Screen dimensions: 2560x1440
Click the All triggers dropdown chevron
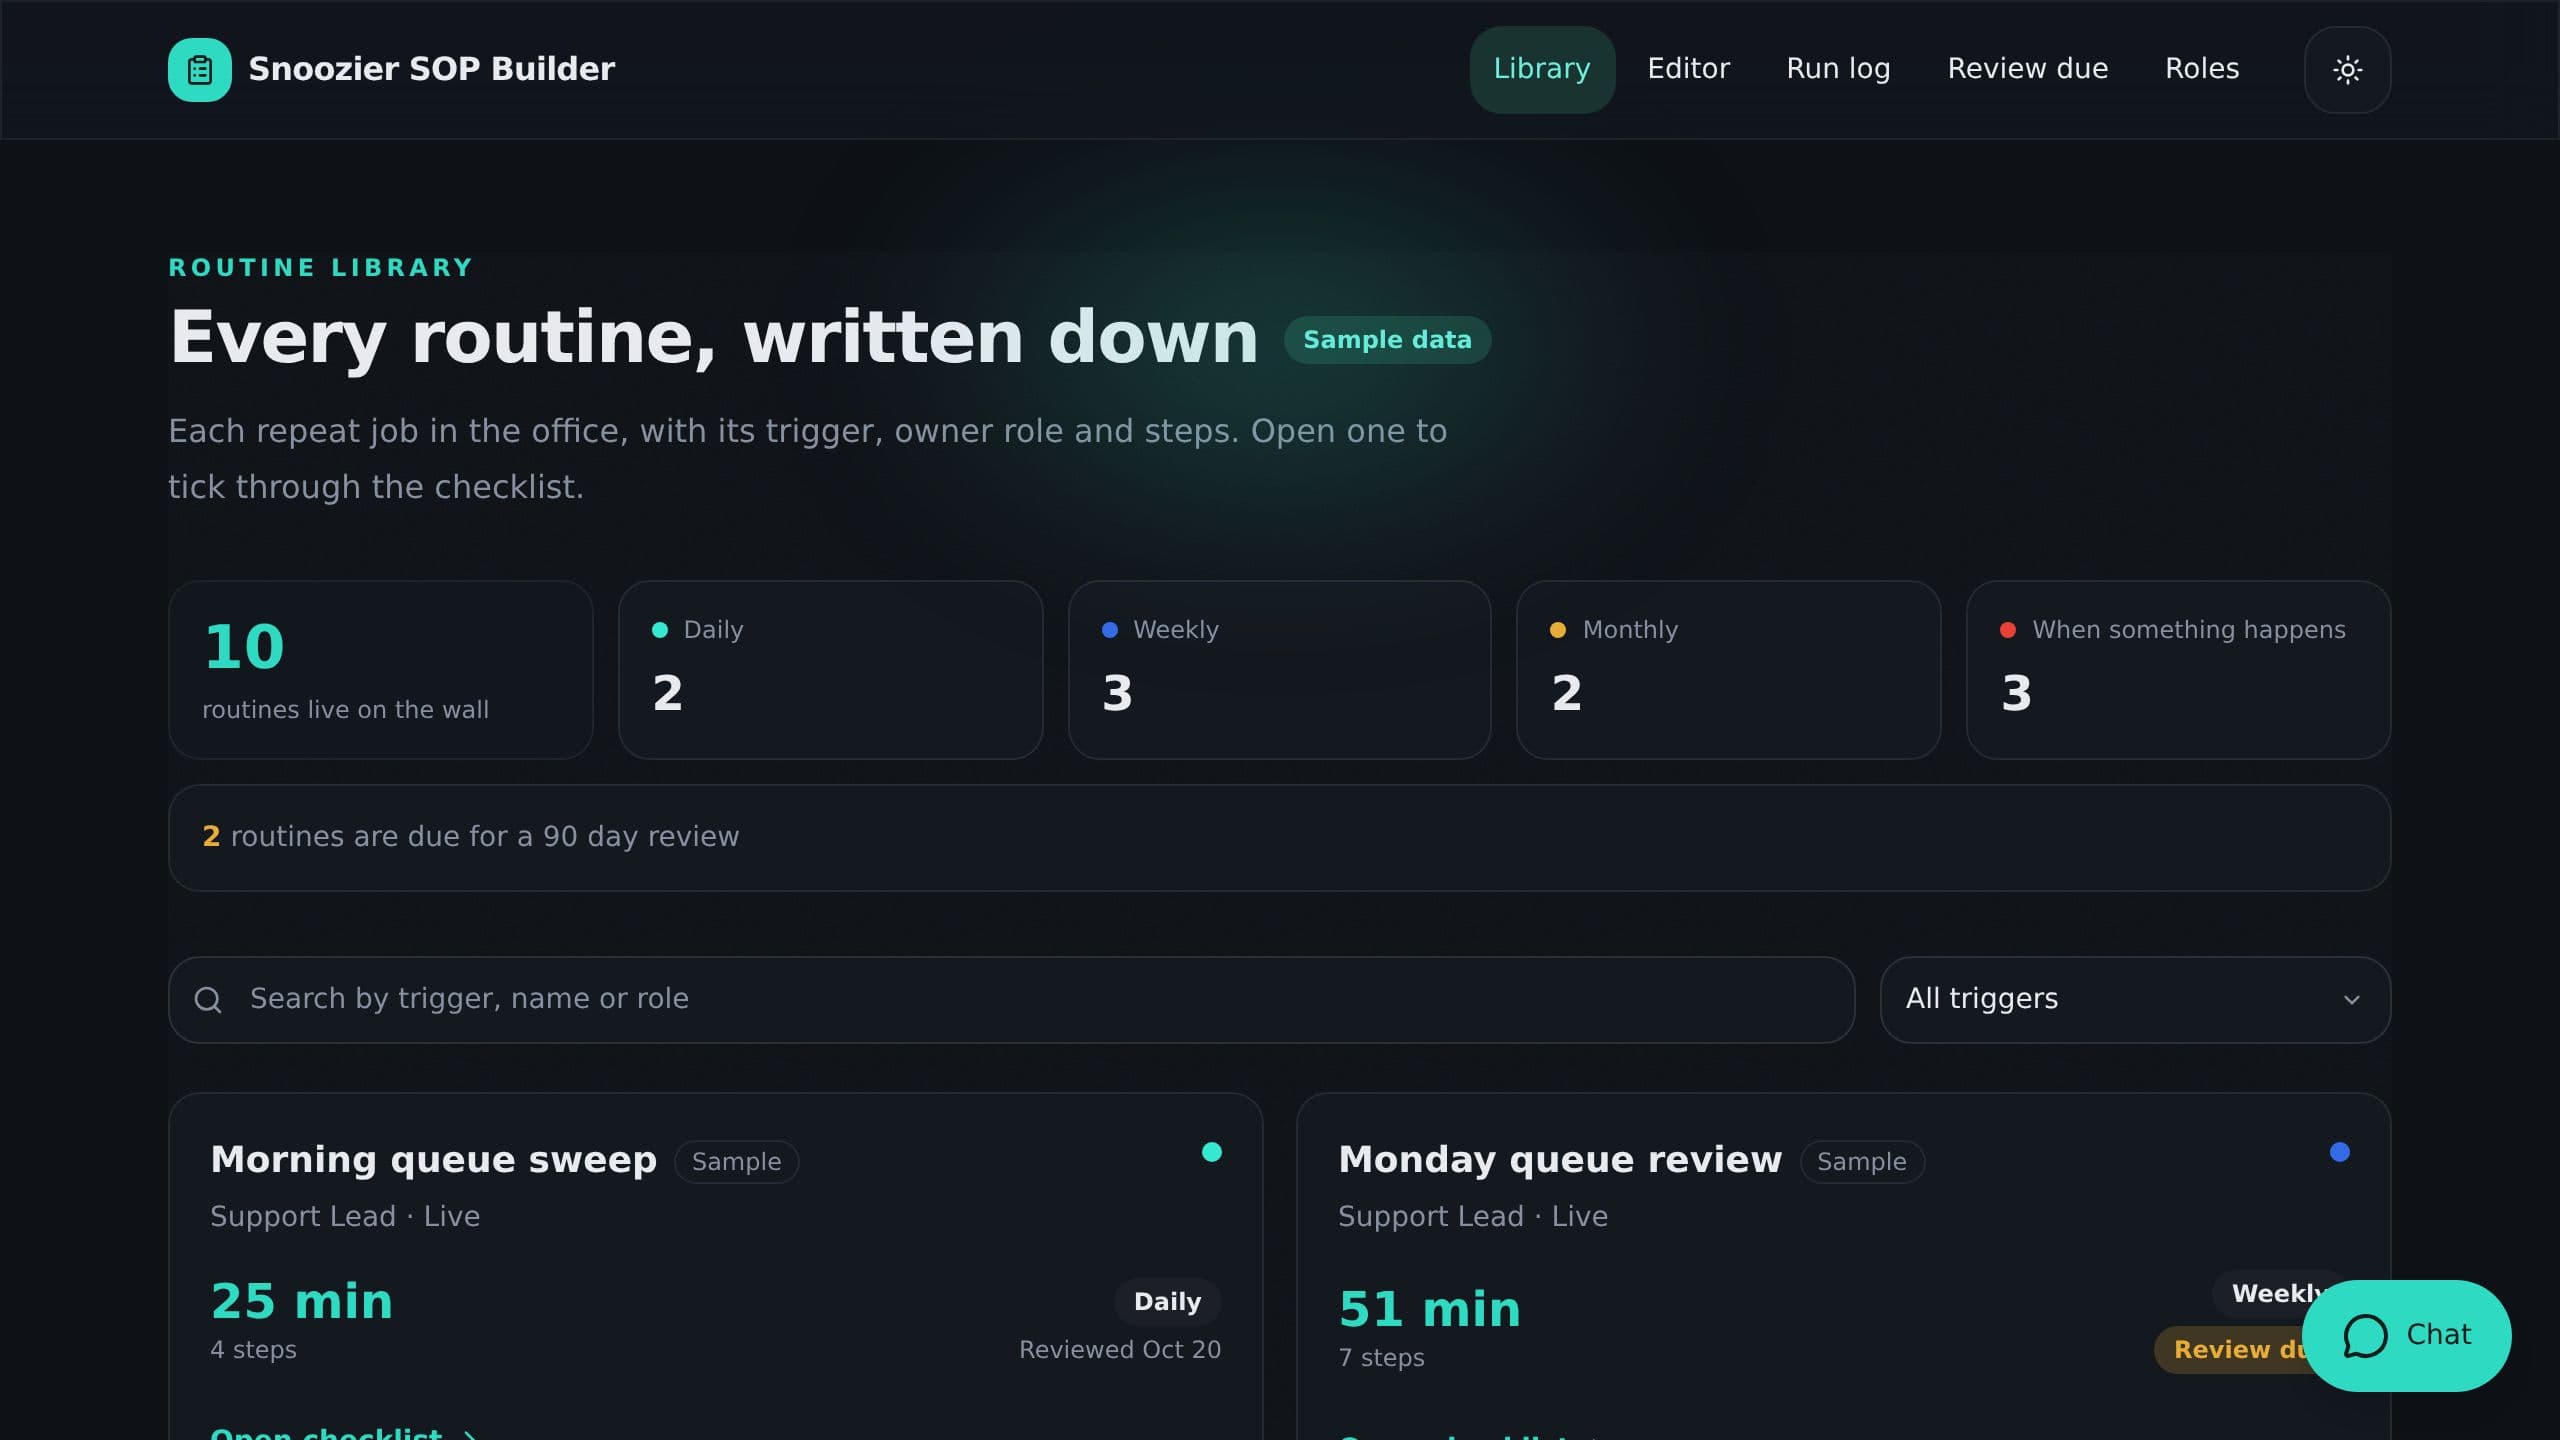(2351, 1000)
